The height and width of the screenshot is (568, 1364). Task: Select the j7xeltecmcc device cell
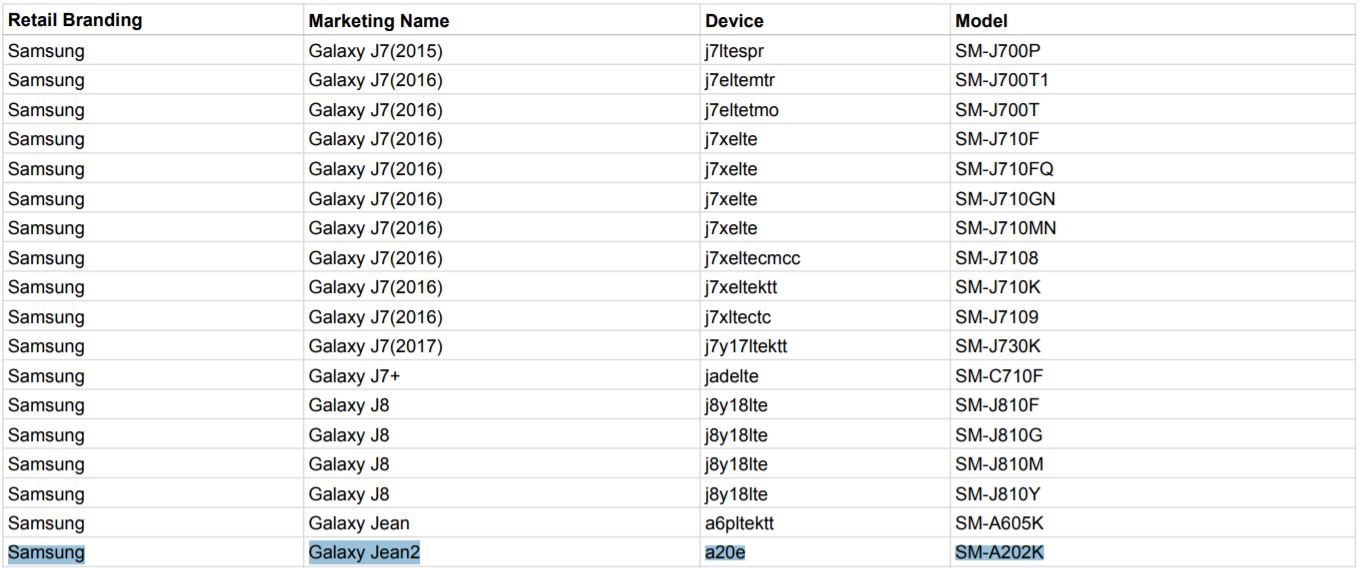pyautogui.click(x=752, y=258)
